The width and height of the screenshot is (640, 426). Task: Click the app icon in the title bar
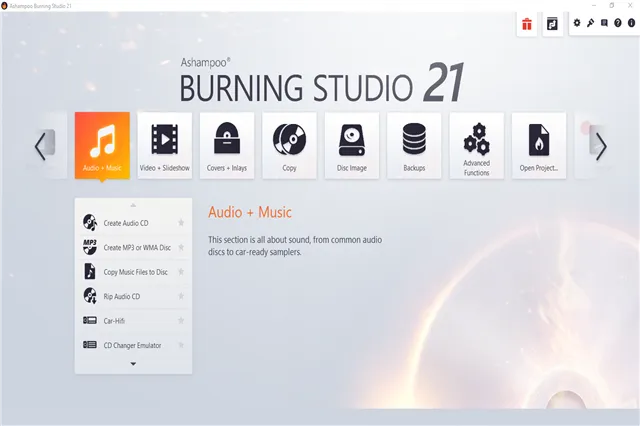click(4, 6)
